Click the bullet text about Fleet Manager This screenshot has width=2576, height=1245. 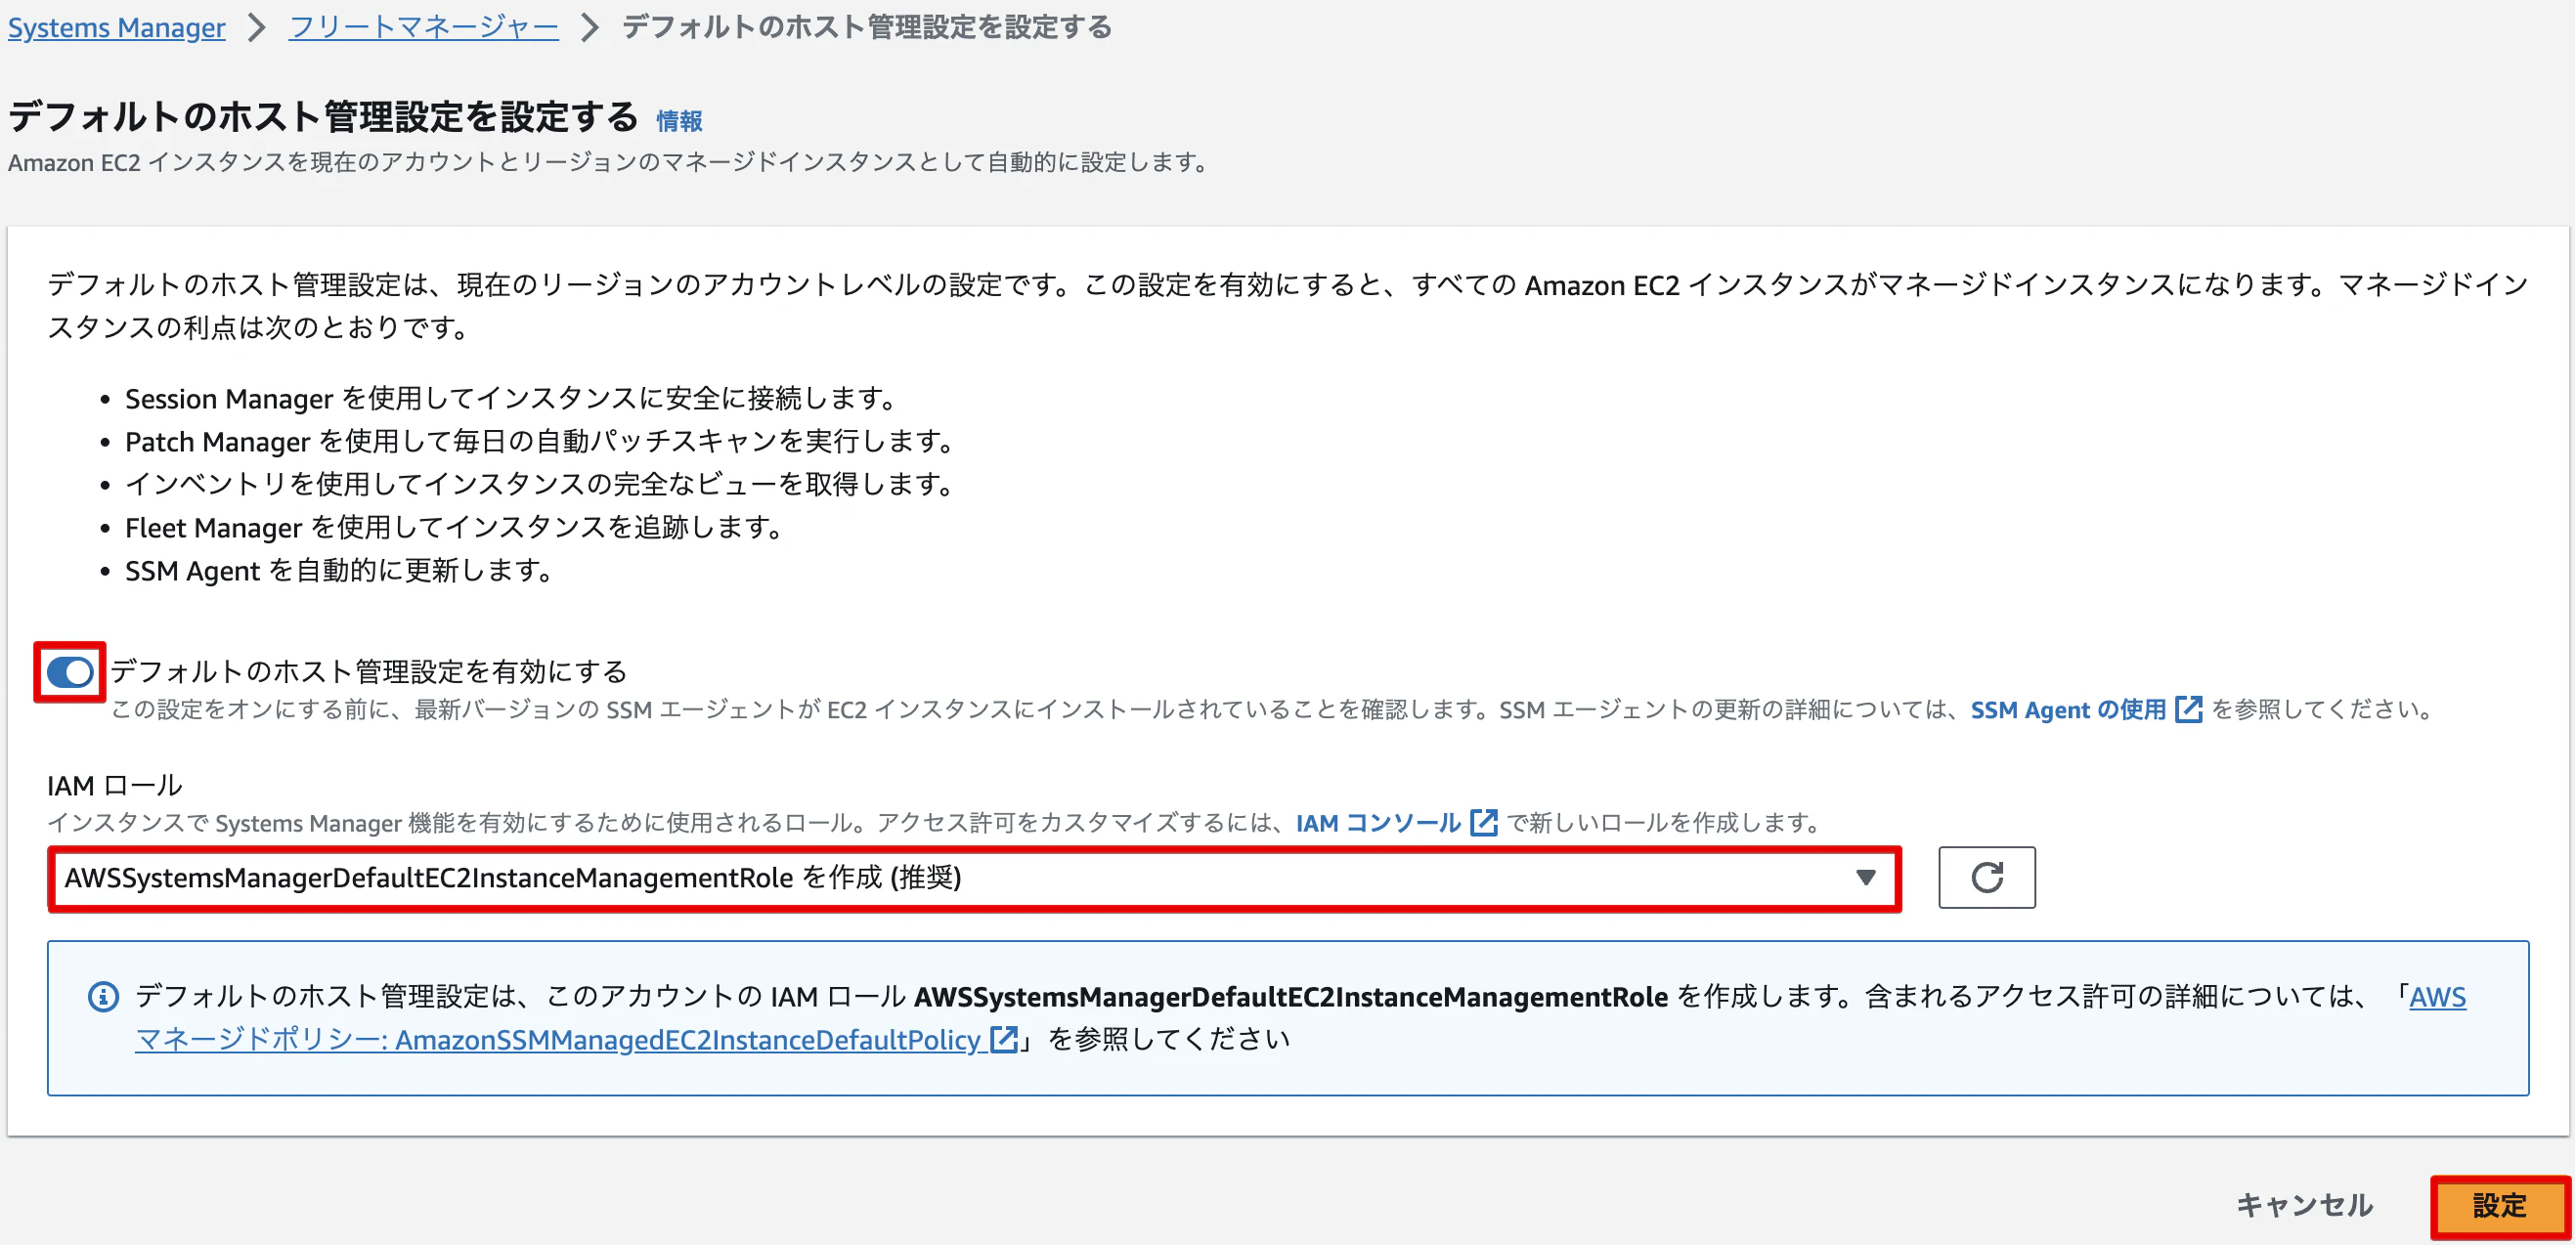click(458, 527)
